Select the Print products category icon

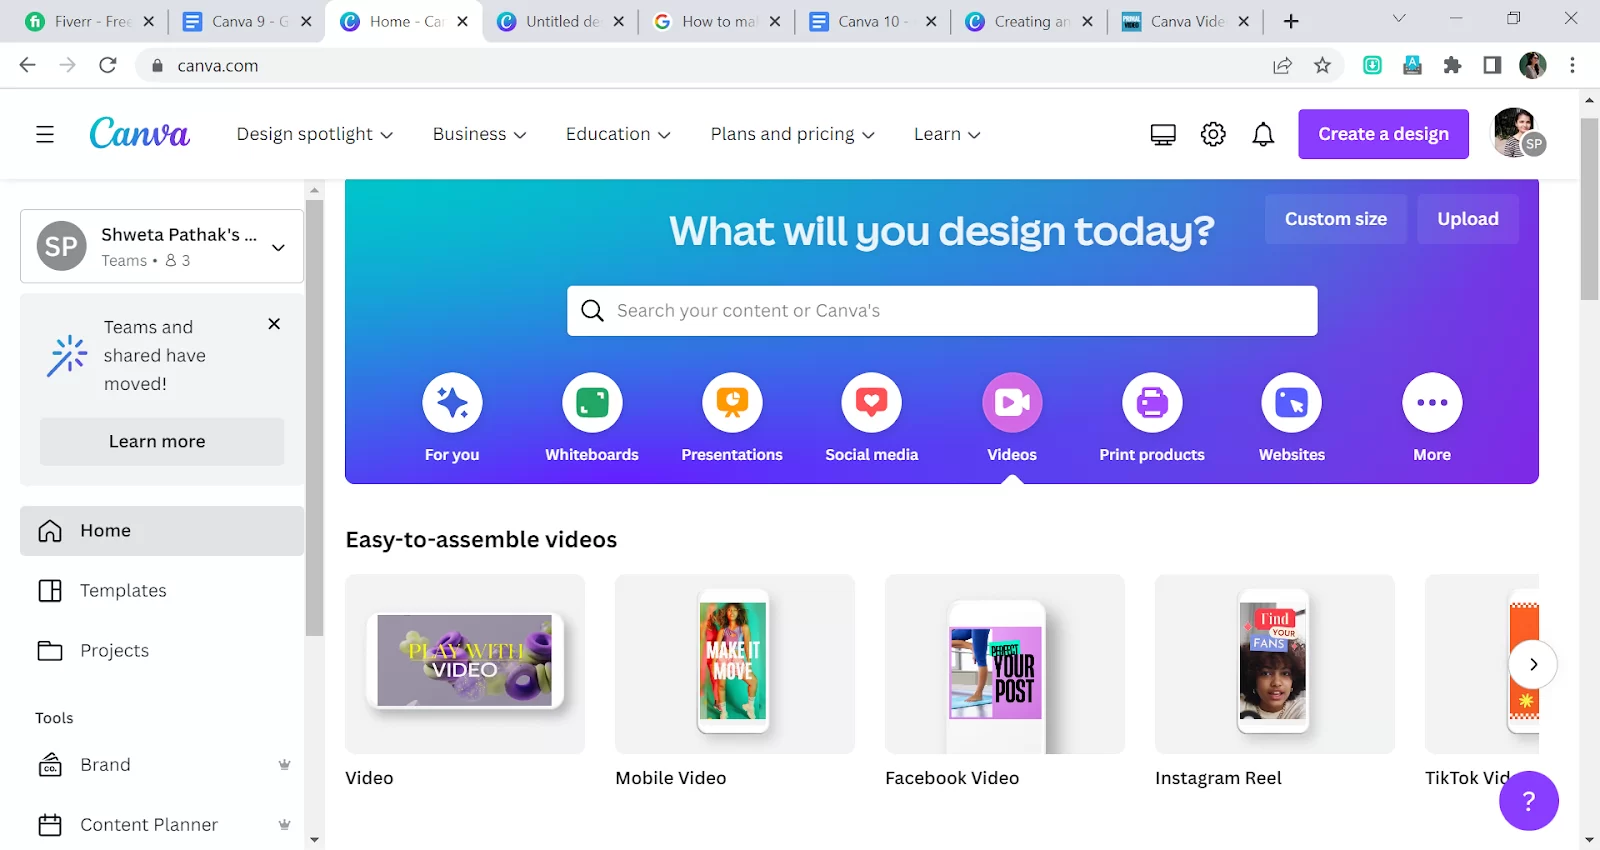(1152, 403)
